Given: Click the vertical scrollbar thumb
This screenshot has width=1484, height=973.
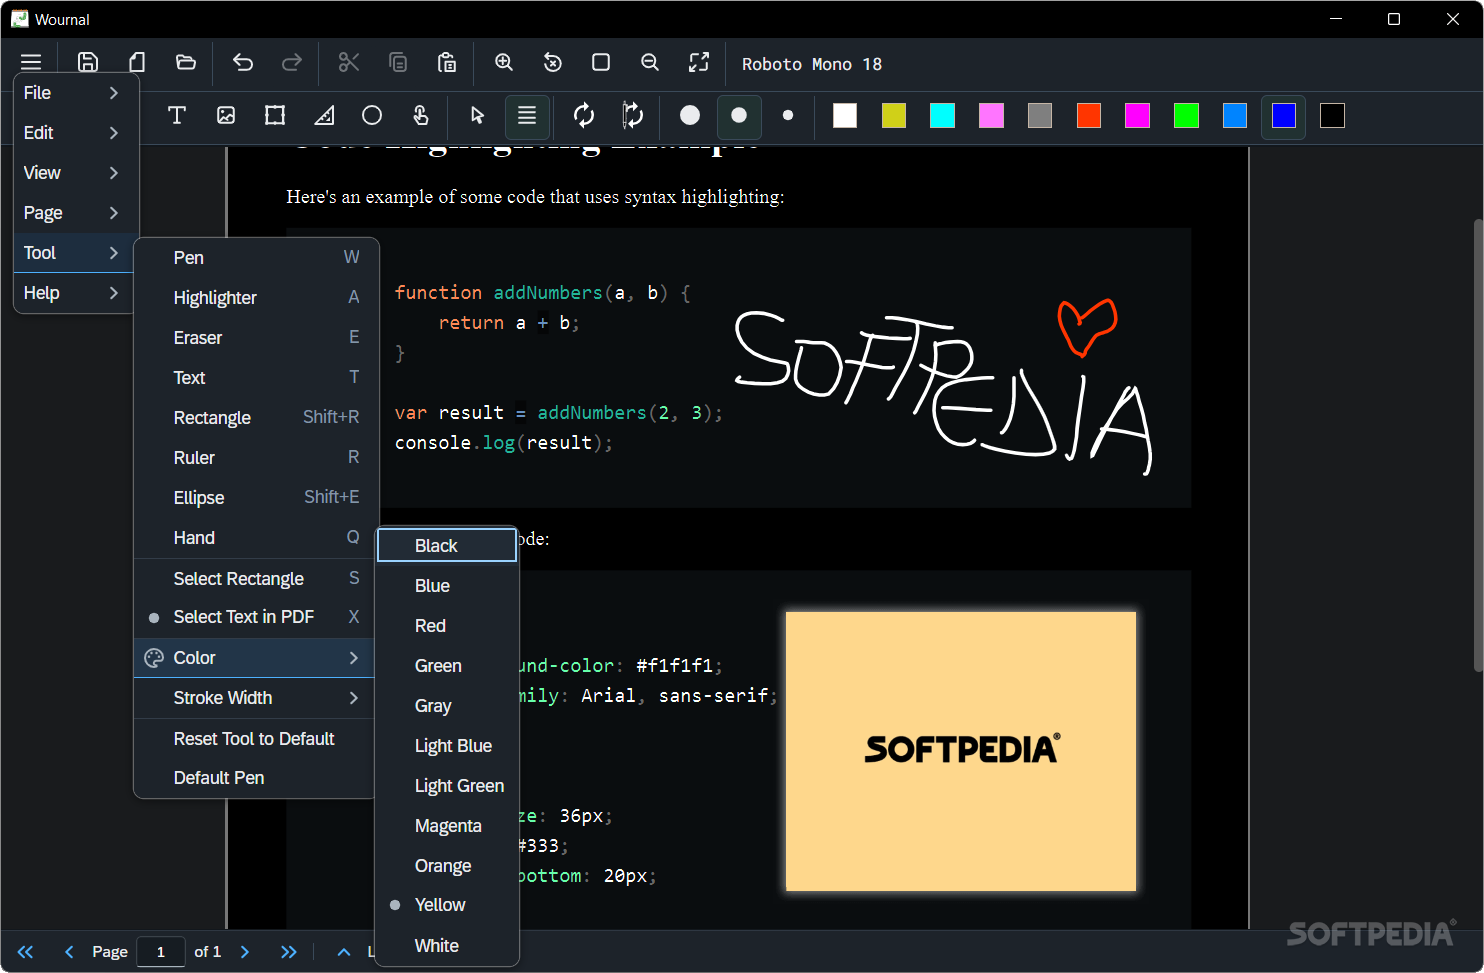Looking at the screenshot, I should coord(1478,445).
